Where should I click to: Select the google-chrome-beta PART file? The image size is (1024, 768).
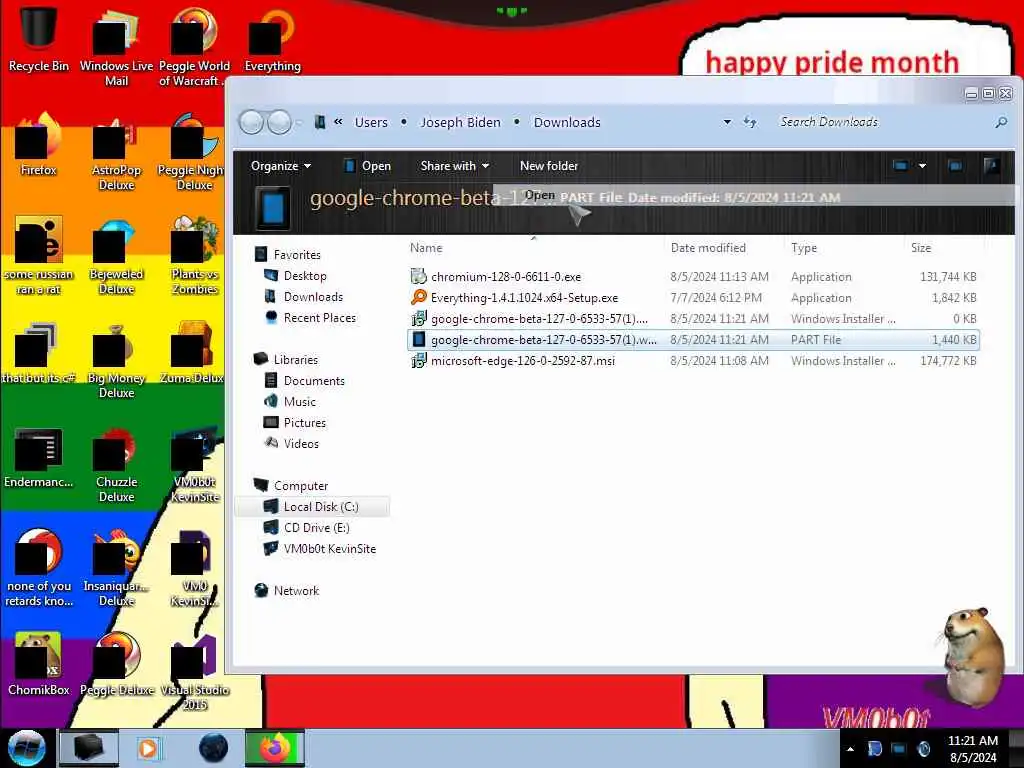(x=693, y=340)
